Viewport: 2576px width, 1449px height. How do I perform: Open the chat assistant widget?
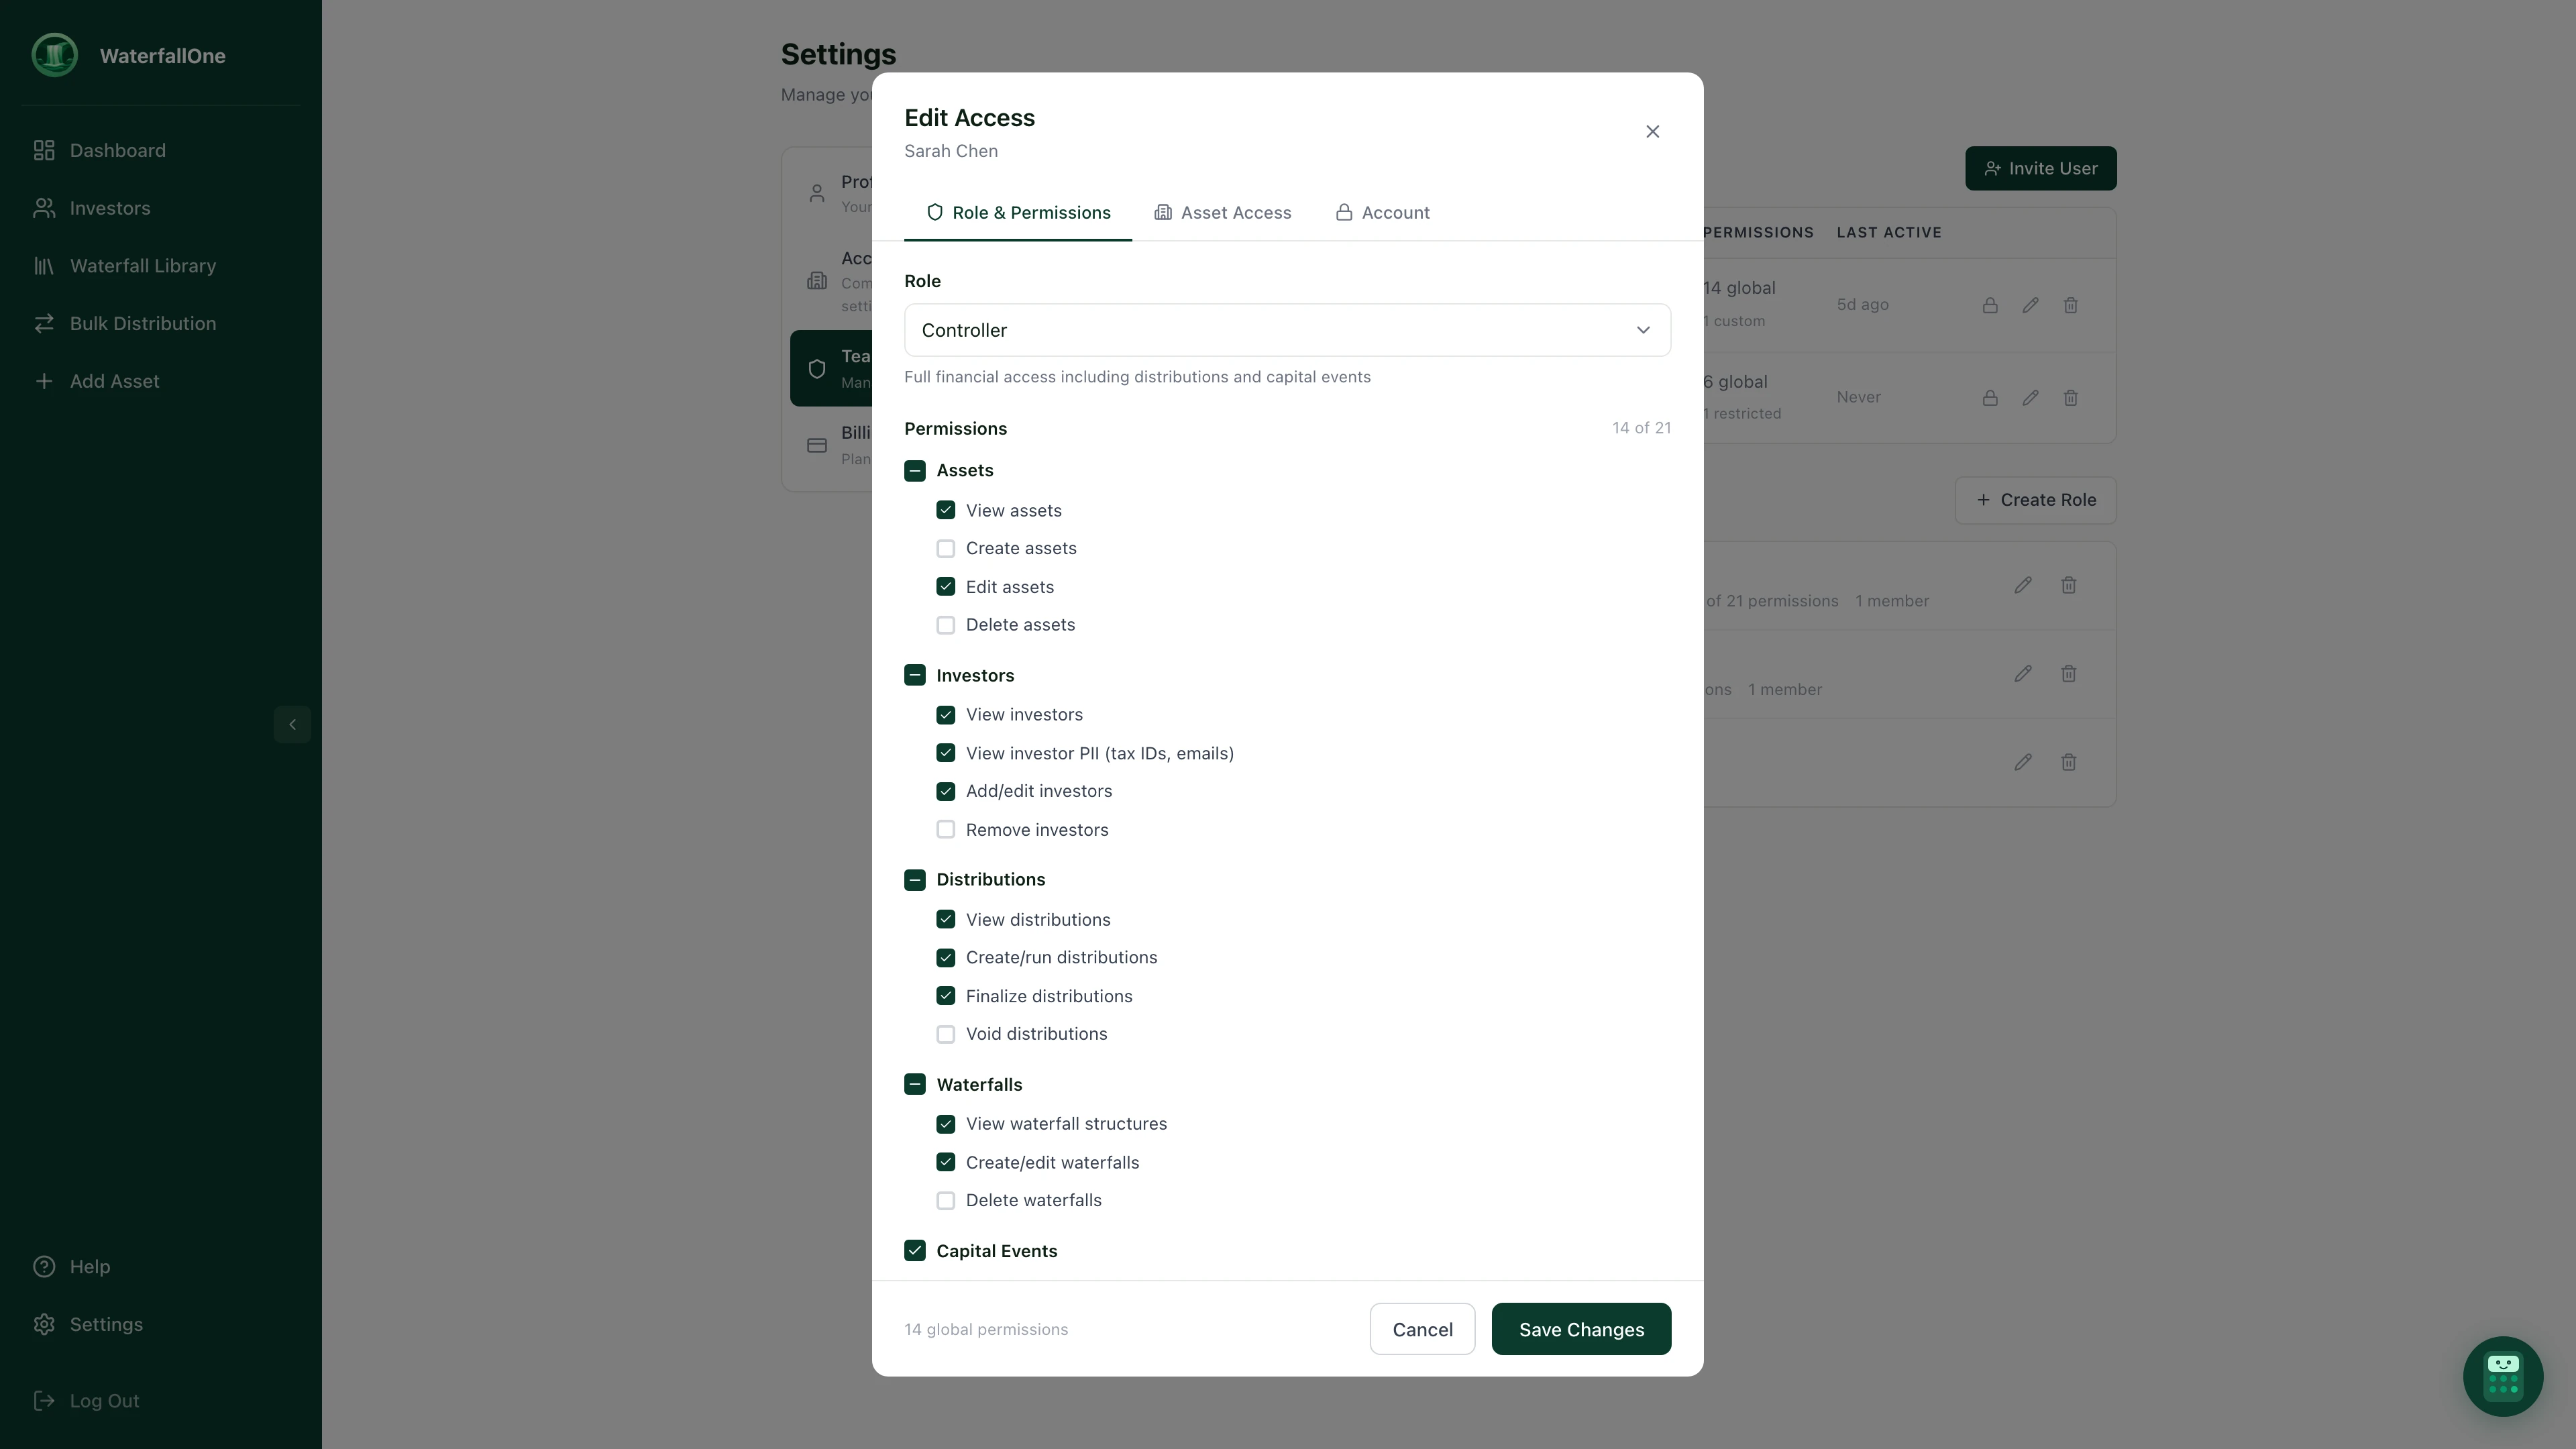pyautogui.click(x=2502, y=1376)
